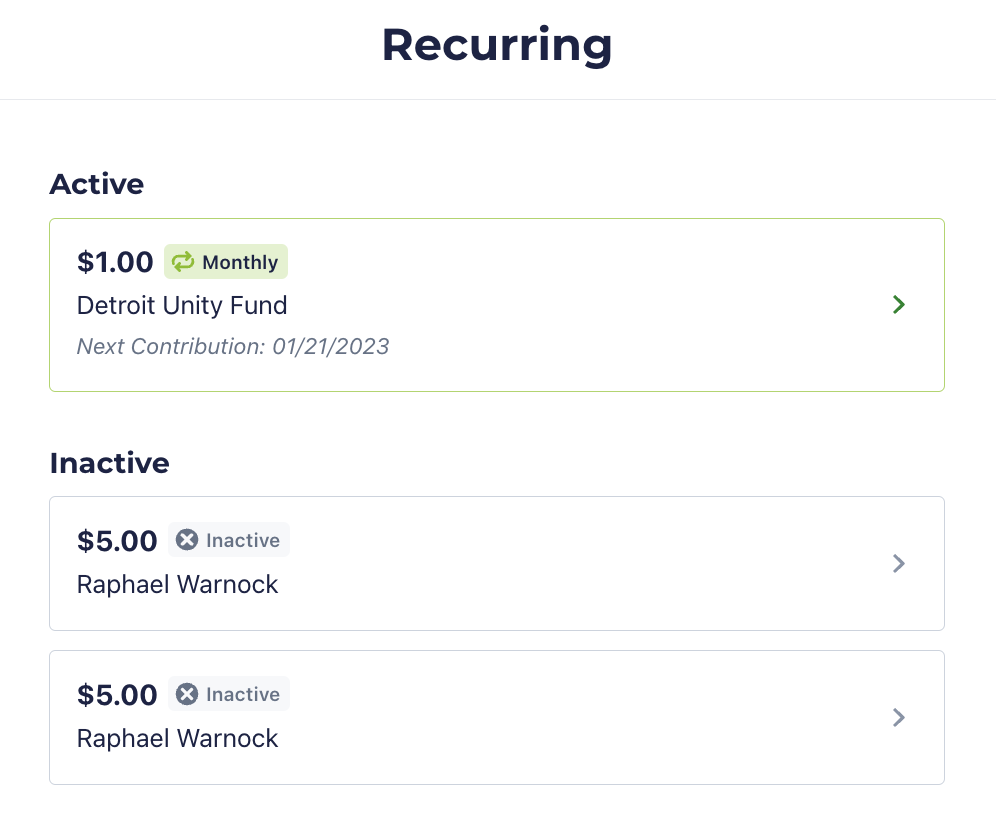
Task: Click the Inactive section heading
Action: (x=109, y=463)
